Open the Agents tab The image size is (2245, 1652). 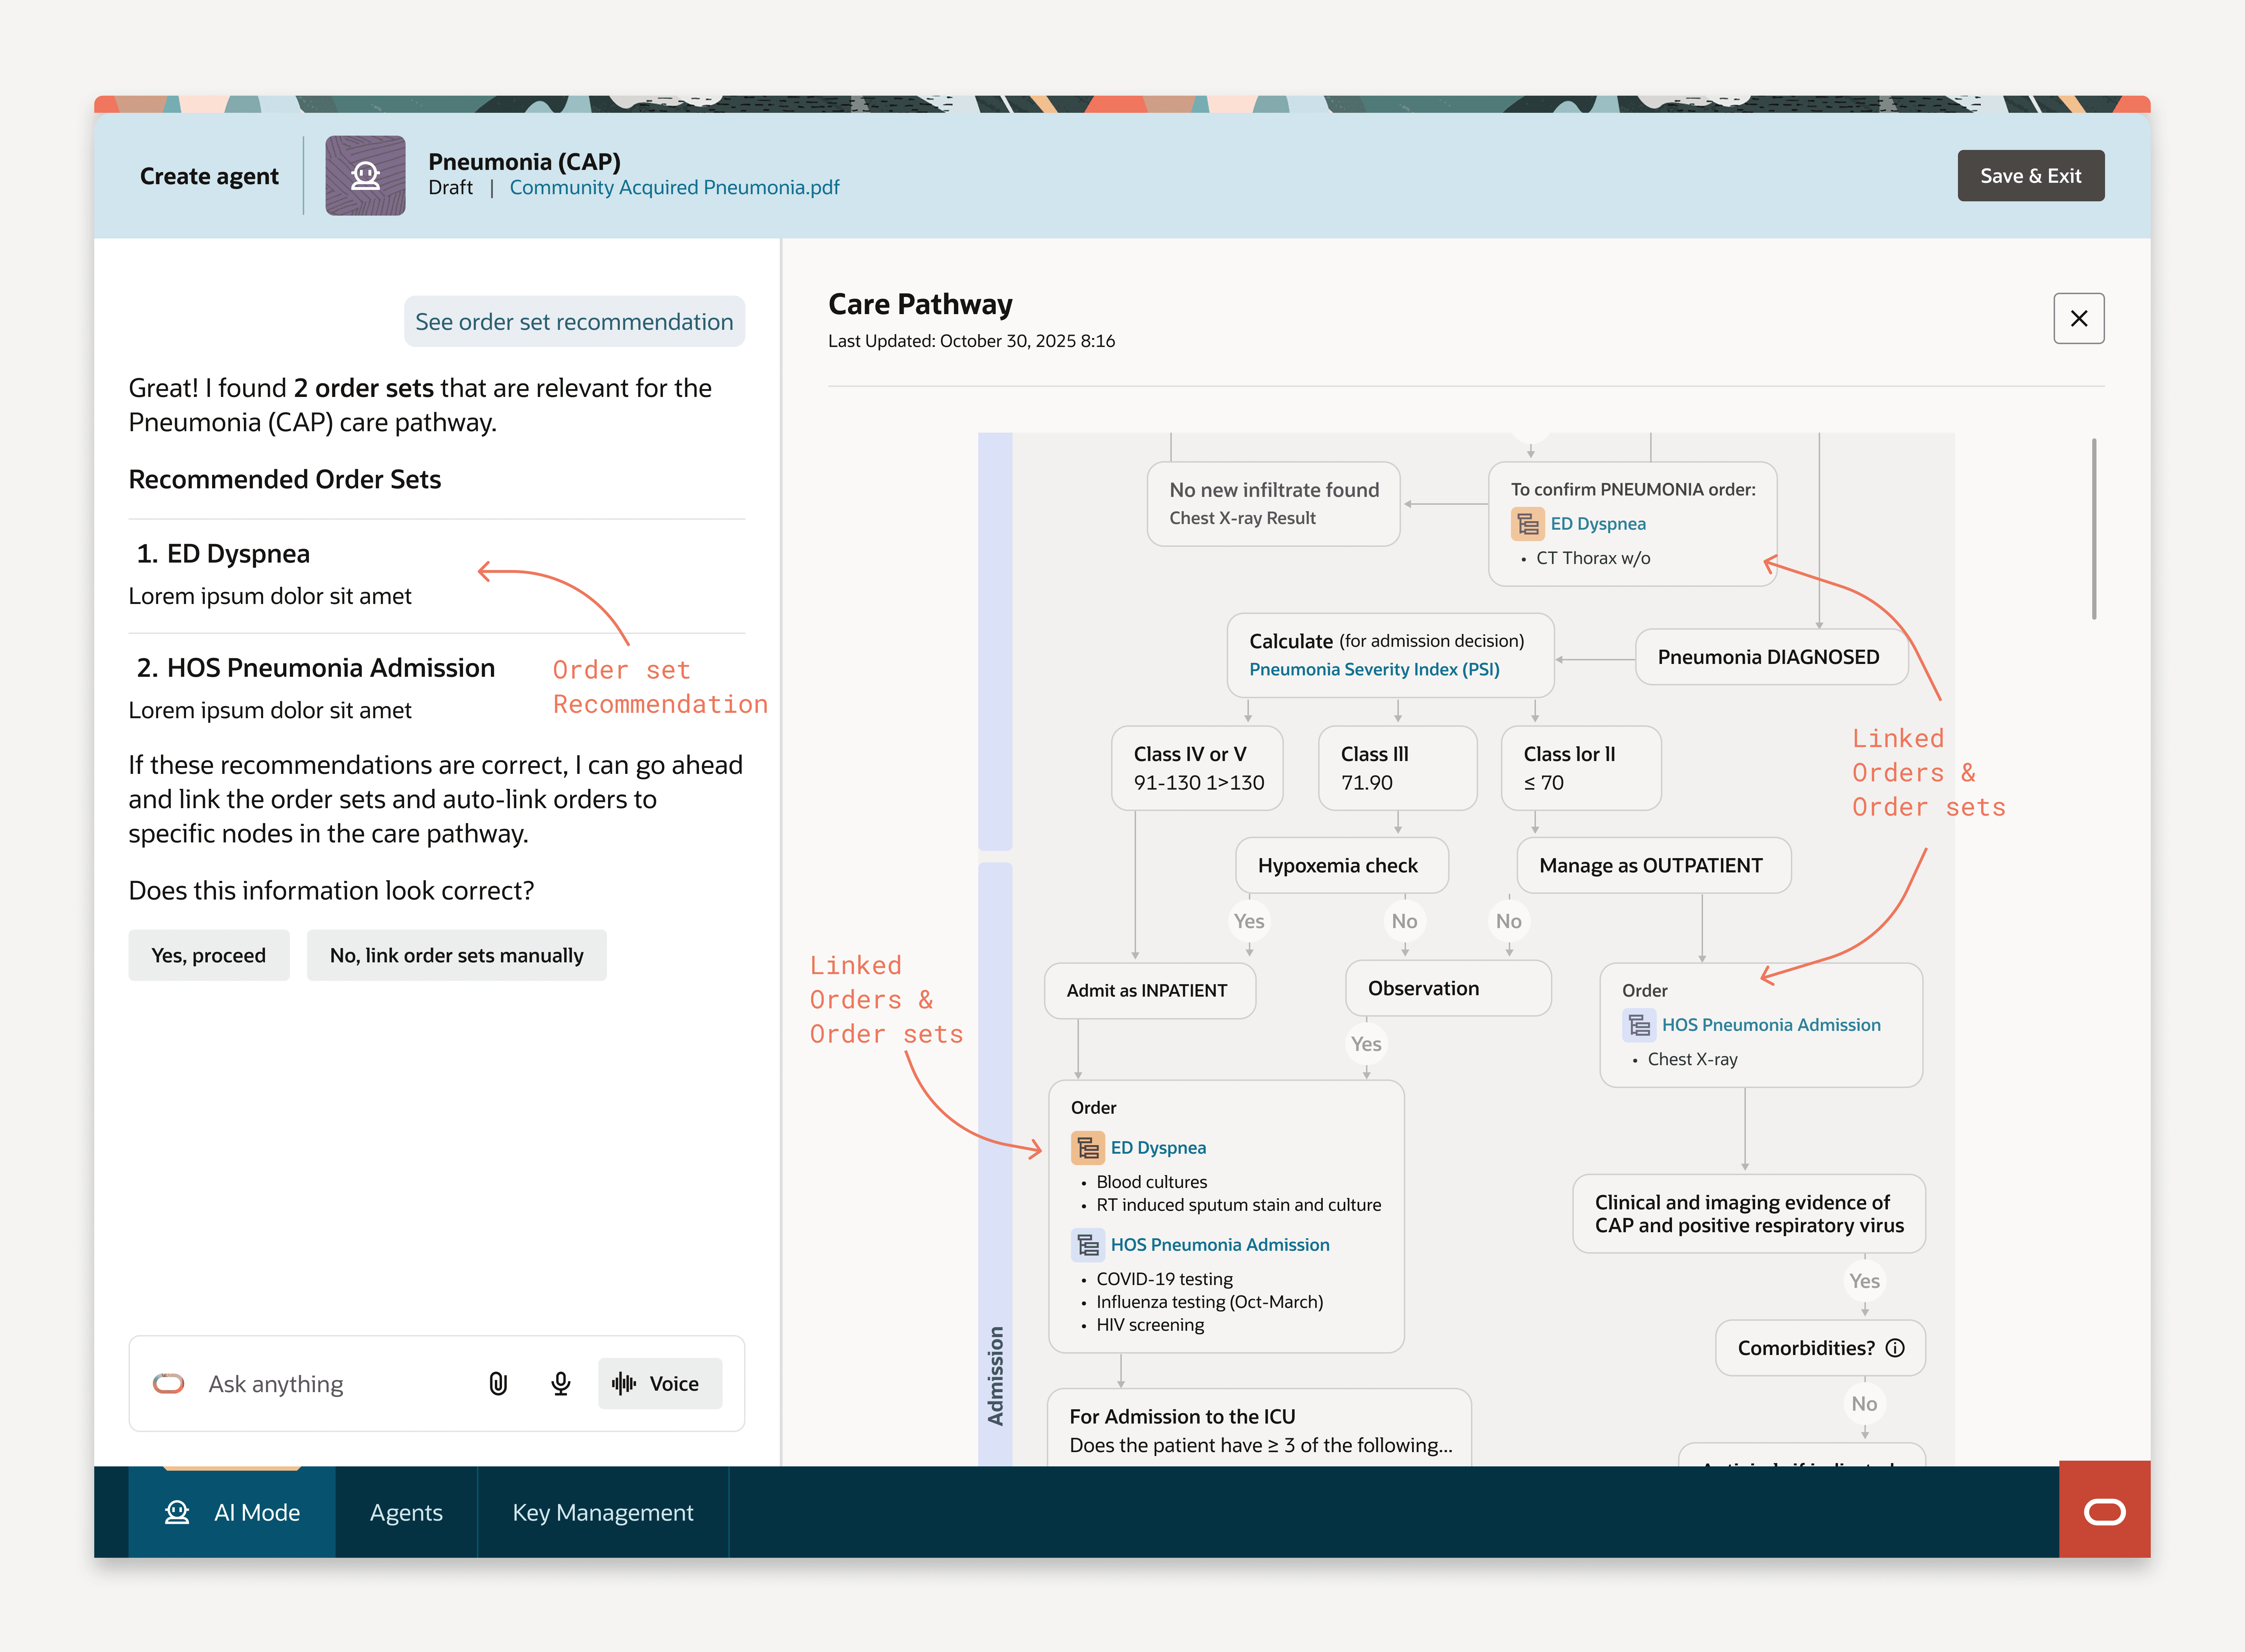coord(406,1512)
